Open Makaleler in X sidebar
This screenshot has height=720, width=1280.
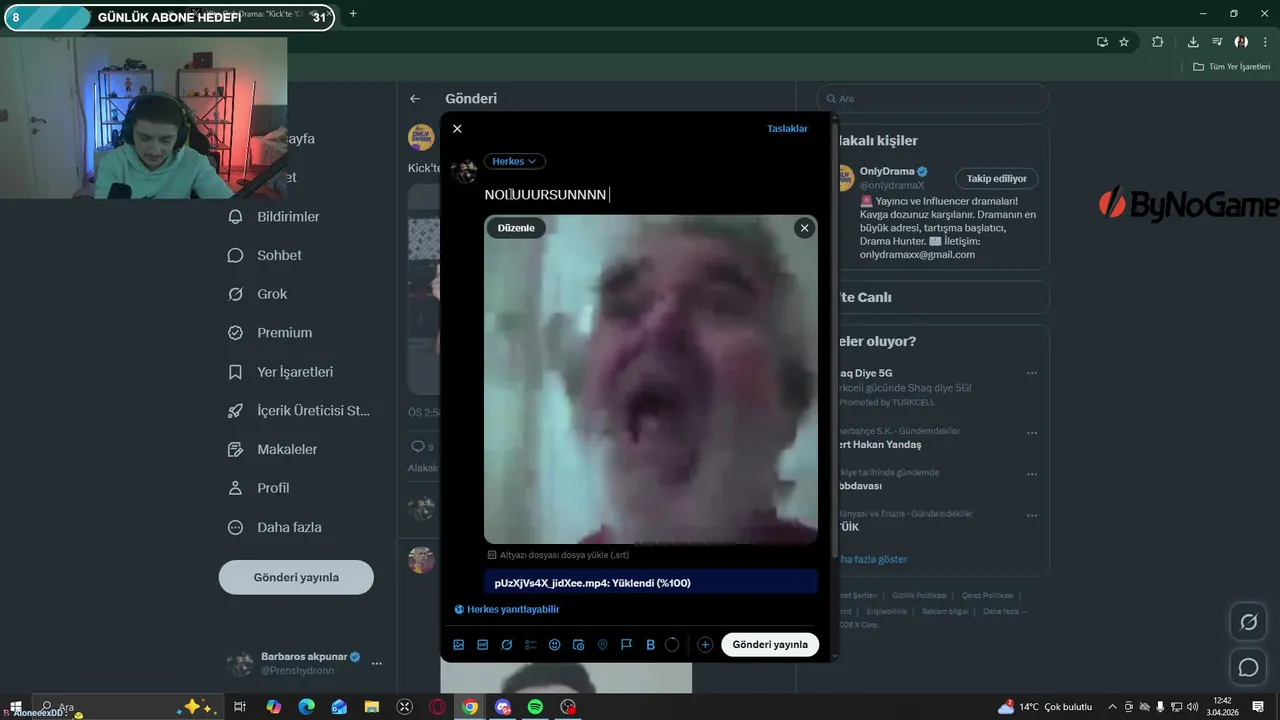[274, 450]
